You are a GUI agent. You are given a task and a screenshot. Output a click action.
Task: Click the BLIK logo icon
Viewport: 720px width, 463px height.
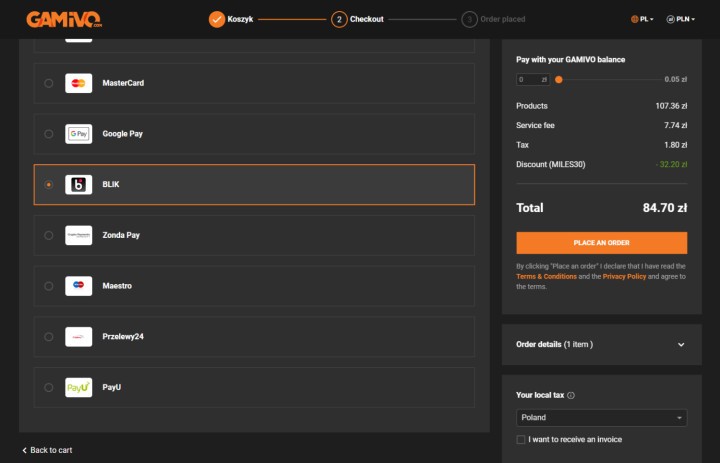tap(79, 185)
